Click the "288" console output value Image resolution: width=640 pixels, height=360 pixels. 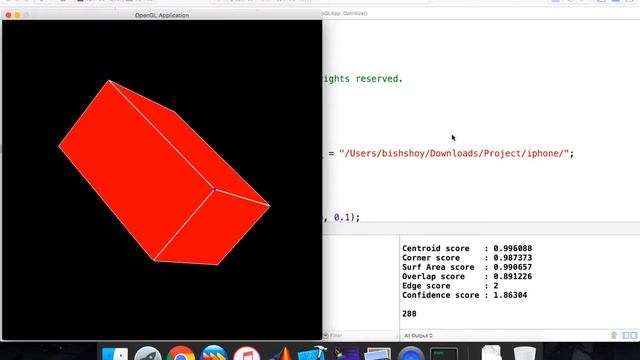click(409, 314)
